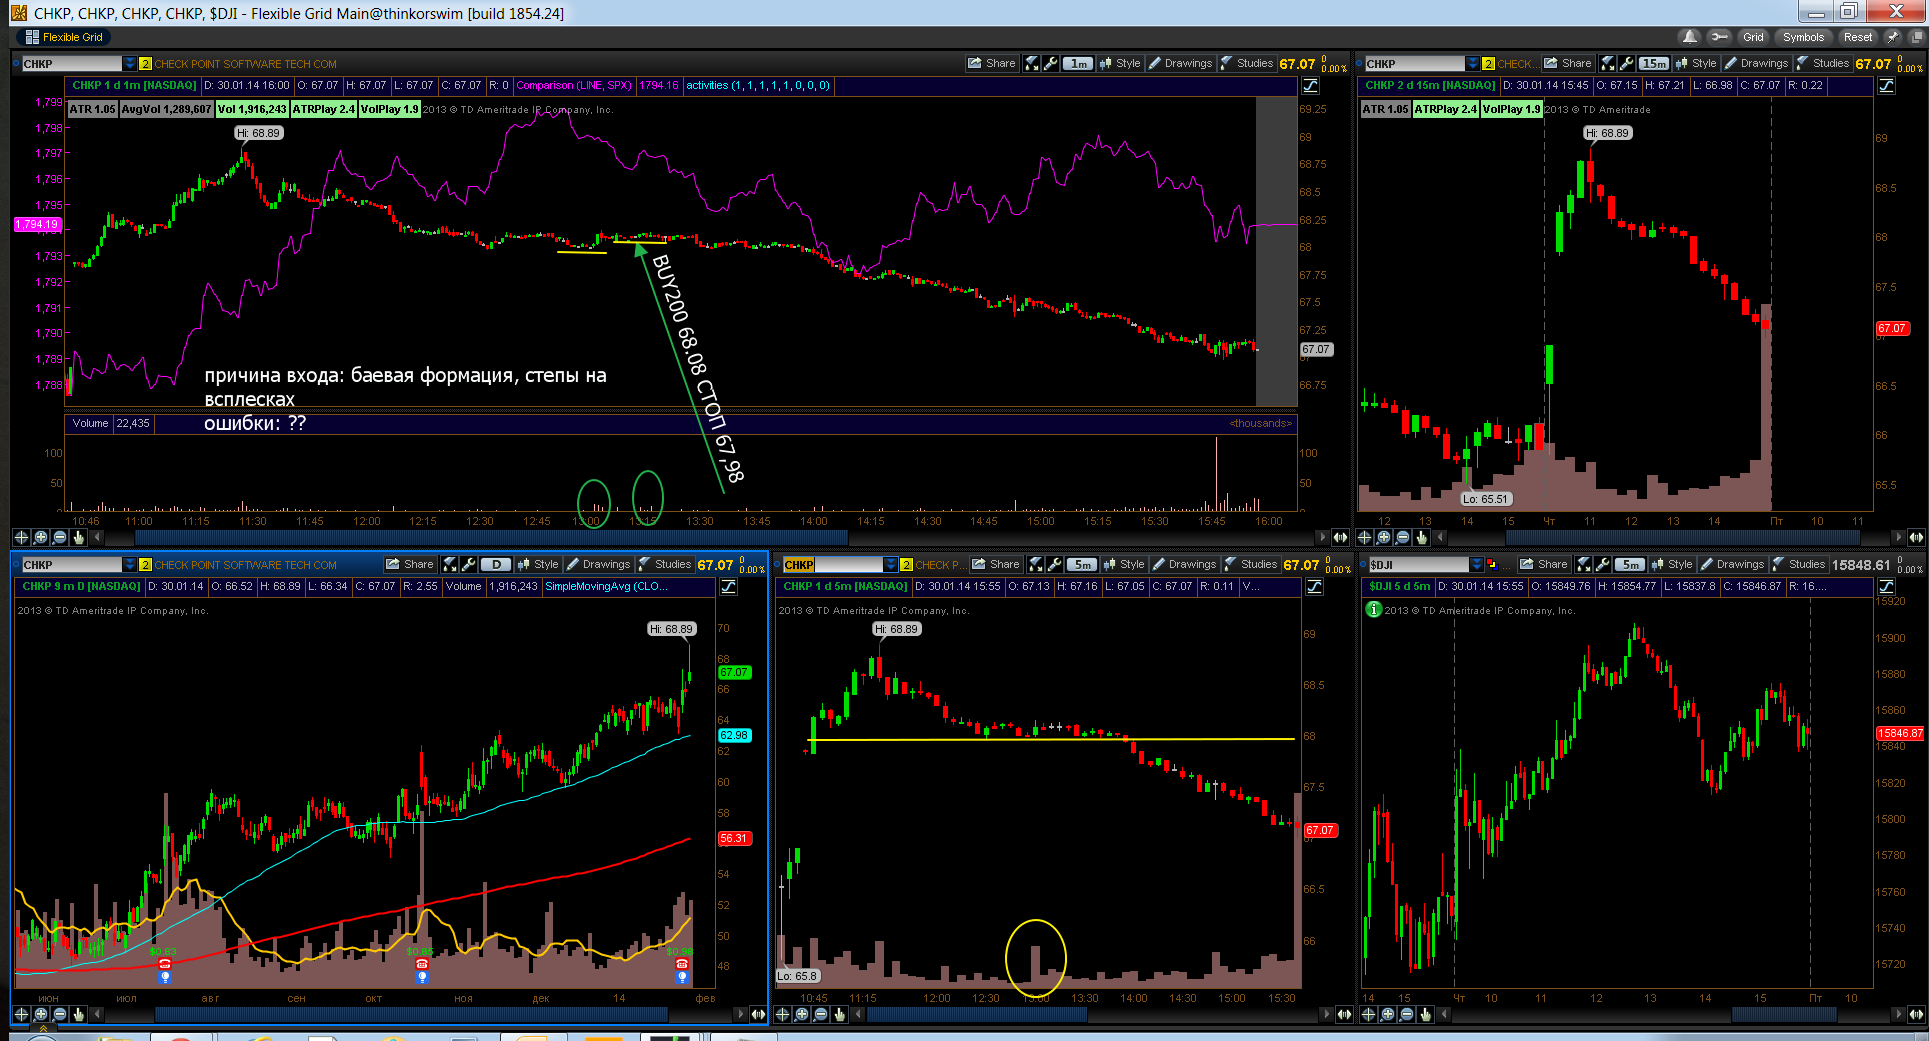The width and height of the screenshot is (1929, 1041).
Task: Toggle the scale icon on the $DJI chart header
Action: pyautogui.click(x=1886, y=587)
